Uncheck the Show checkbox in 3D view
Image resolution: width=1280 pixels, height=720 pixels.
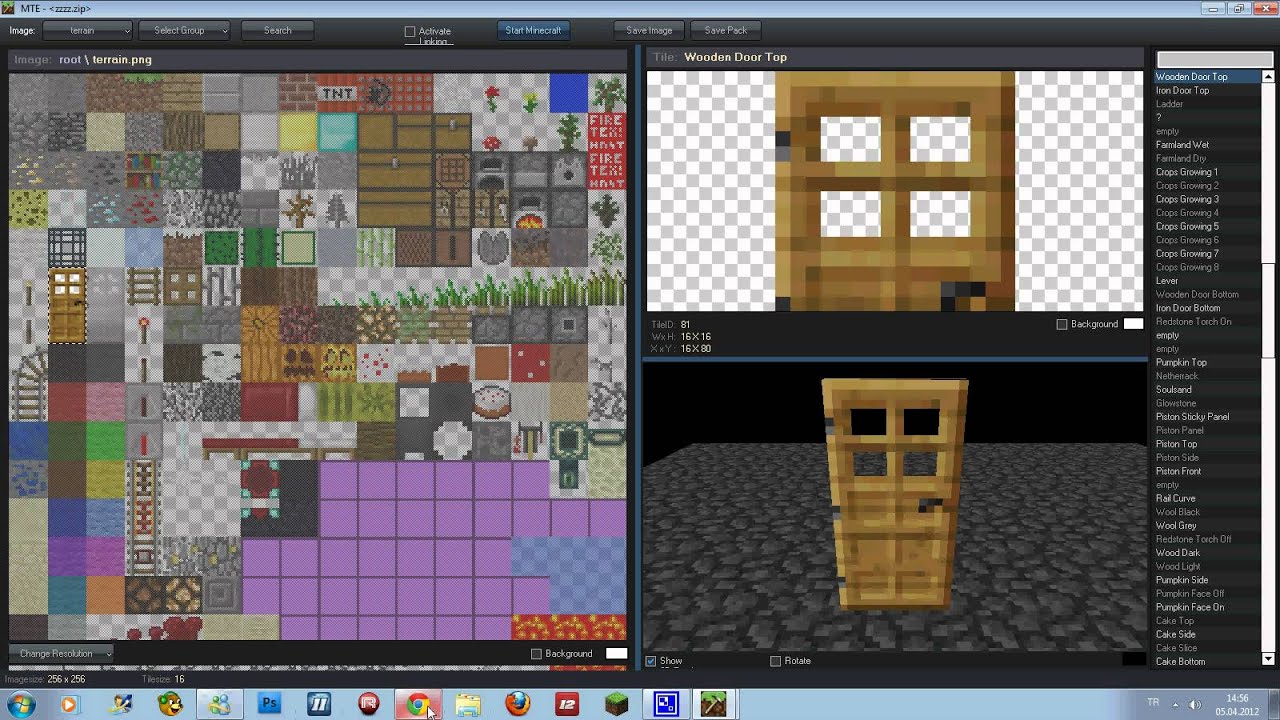651,661
